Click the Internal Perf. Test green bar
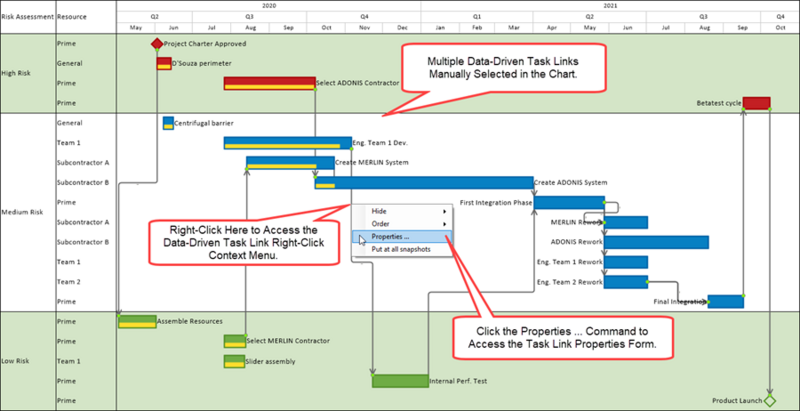The height and width of the screenshot is (411, 800). click(x=401, y=381)
